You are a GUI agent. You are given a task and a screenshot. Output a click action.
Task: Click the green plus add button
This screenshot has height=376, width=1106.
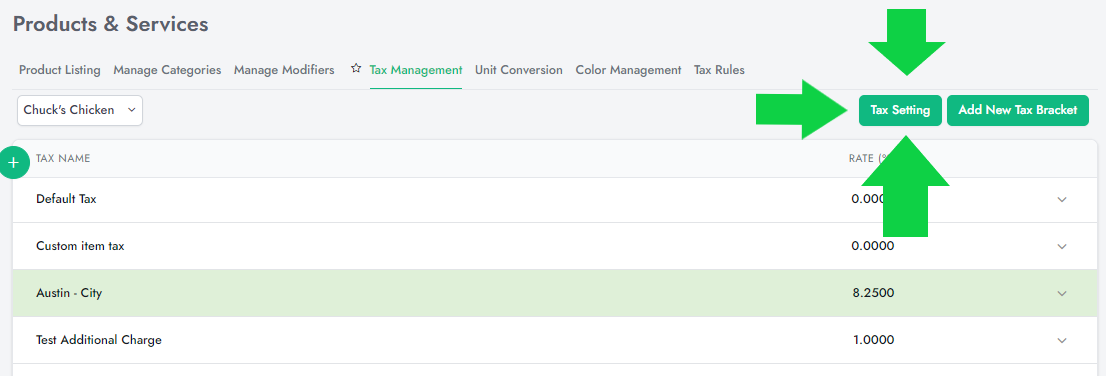(13, 163)
